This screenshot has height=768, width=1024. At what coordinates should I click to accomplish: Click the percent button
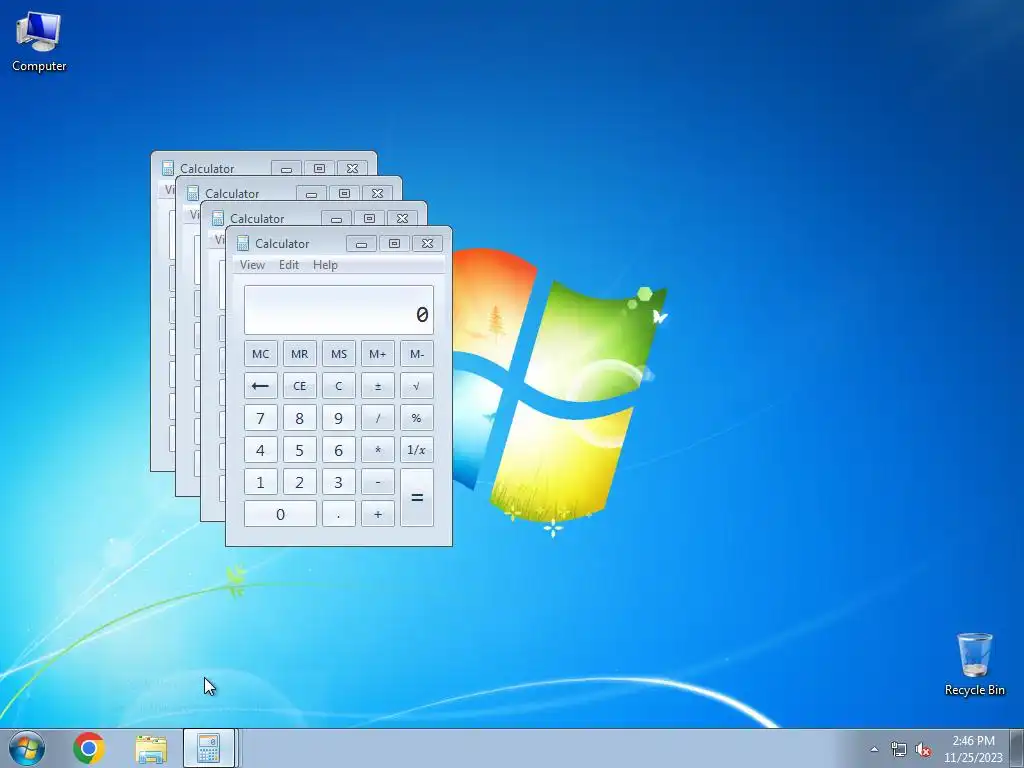pos(417,418)
